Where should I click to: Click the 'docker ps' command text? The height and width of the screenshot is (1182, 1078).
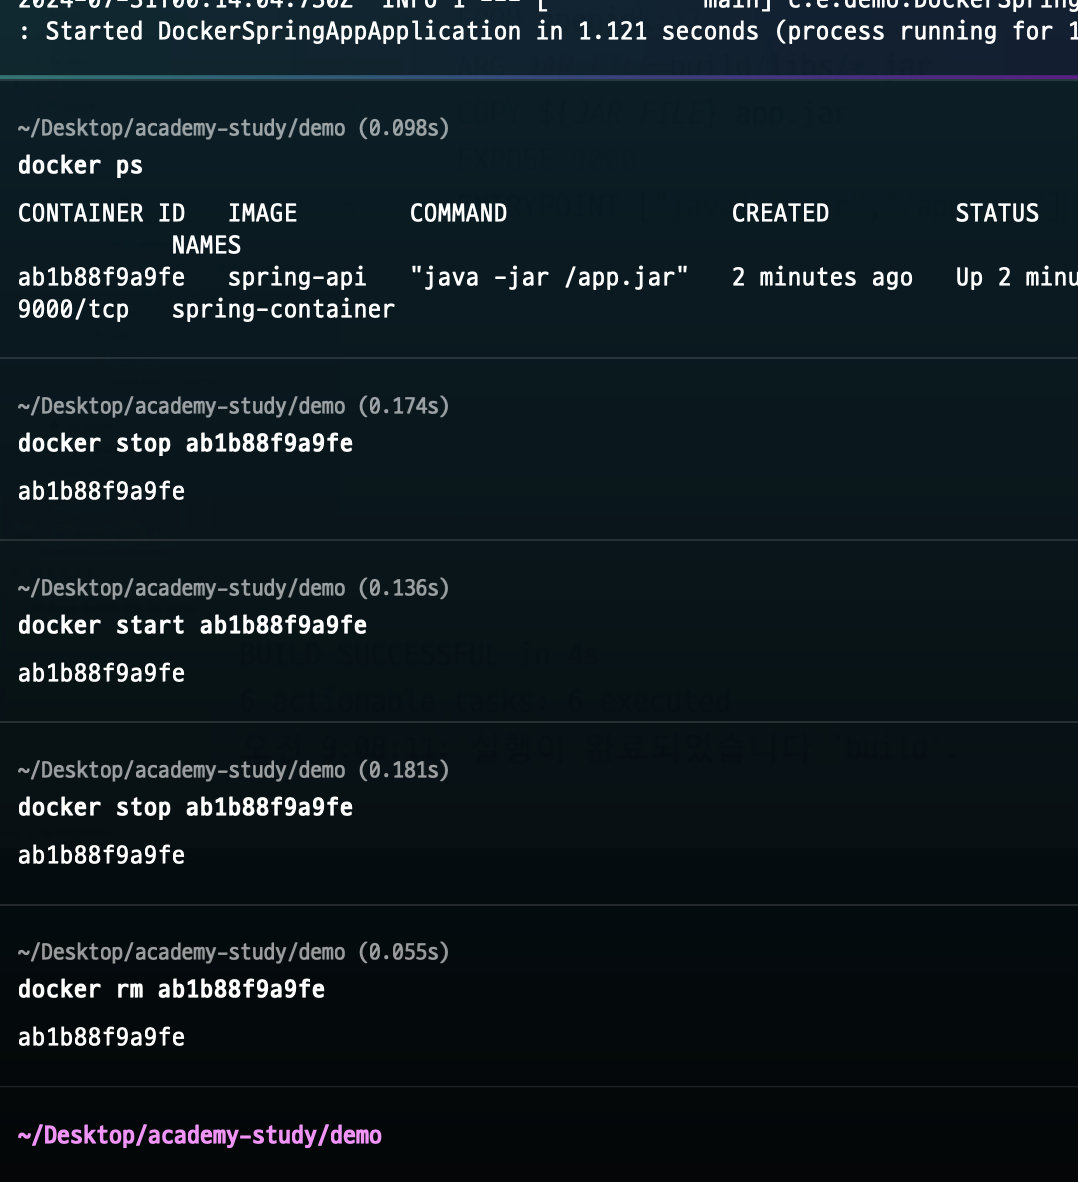(x=80, y=165)
